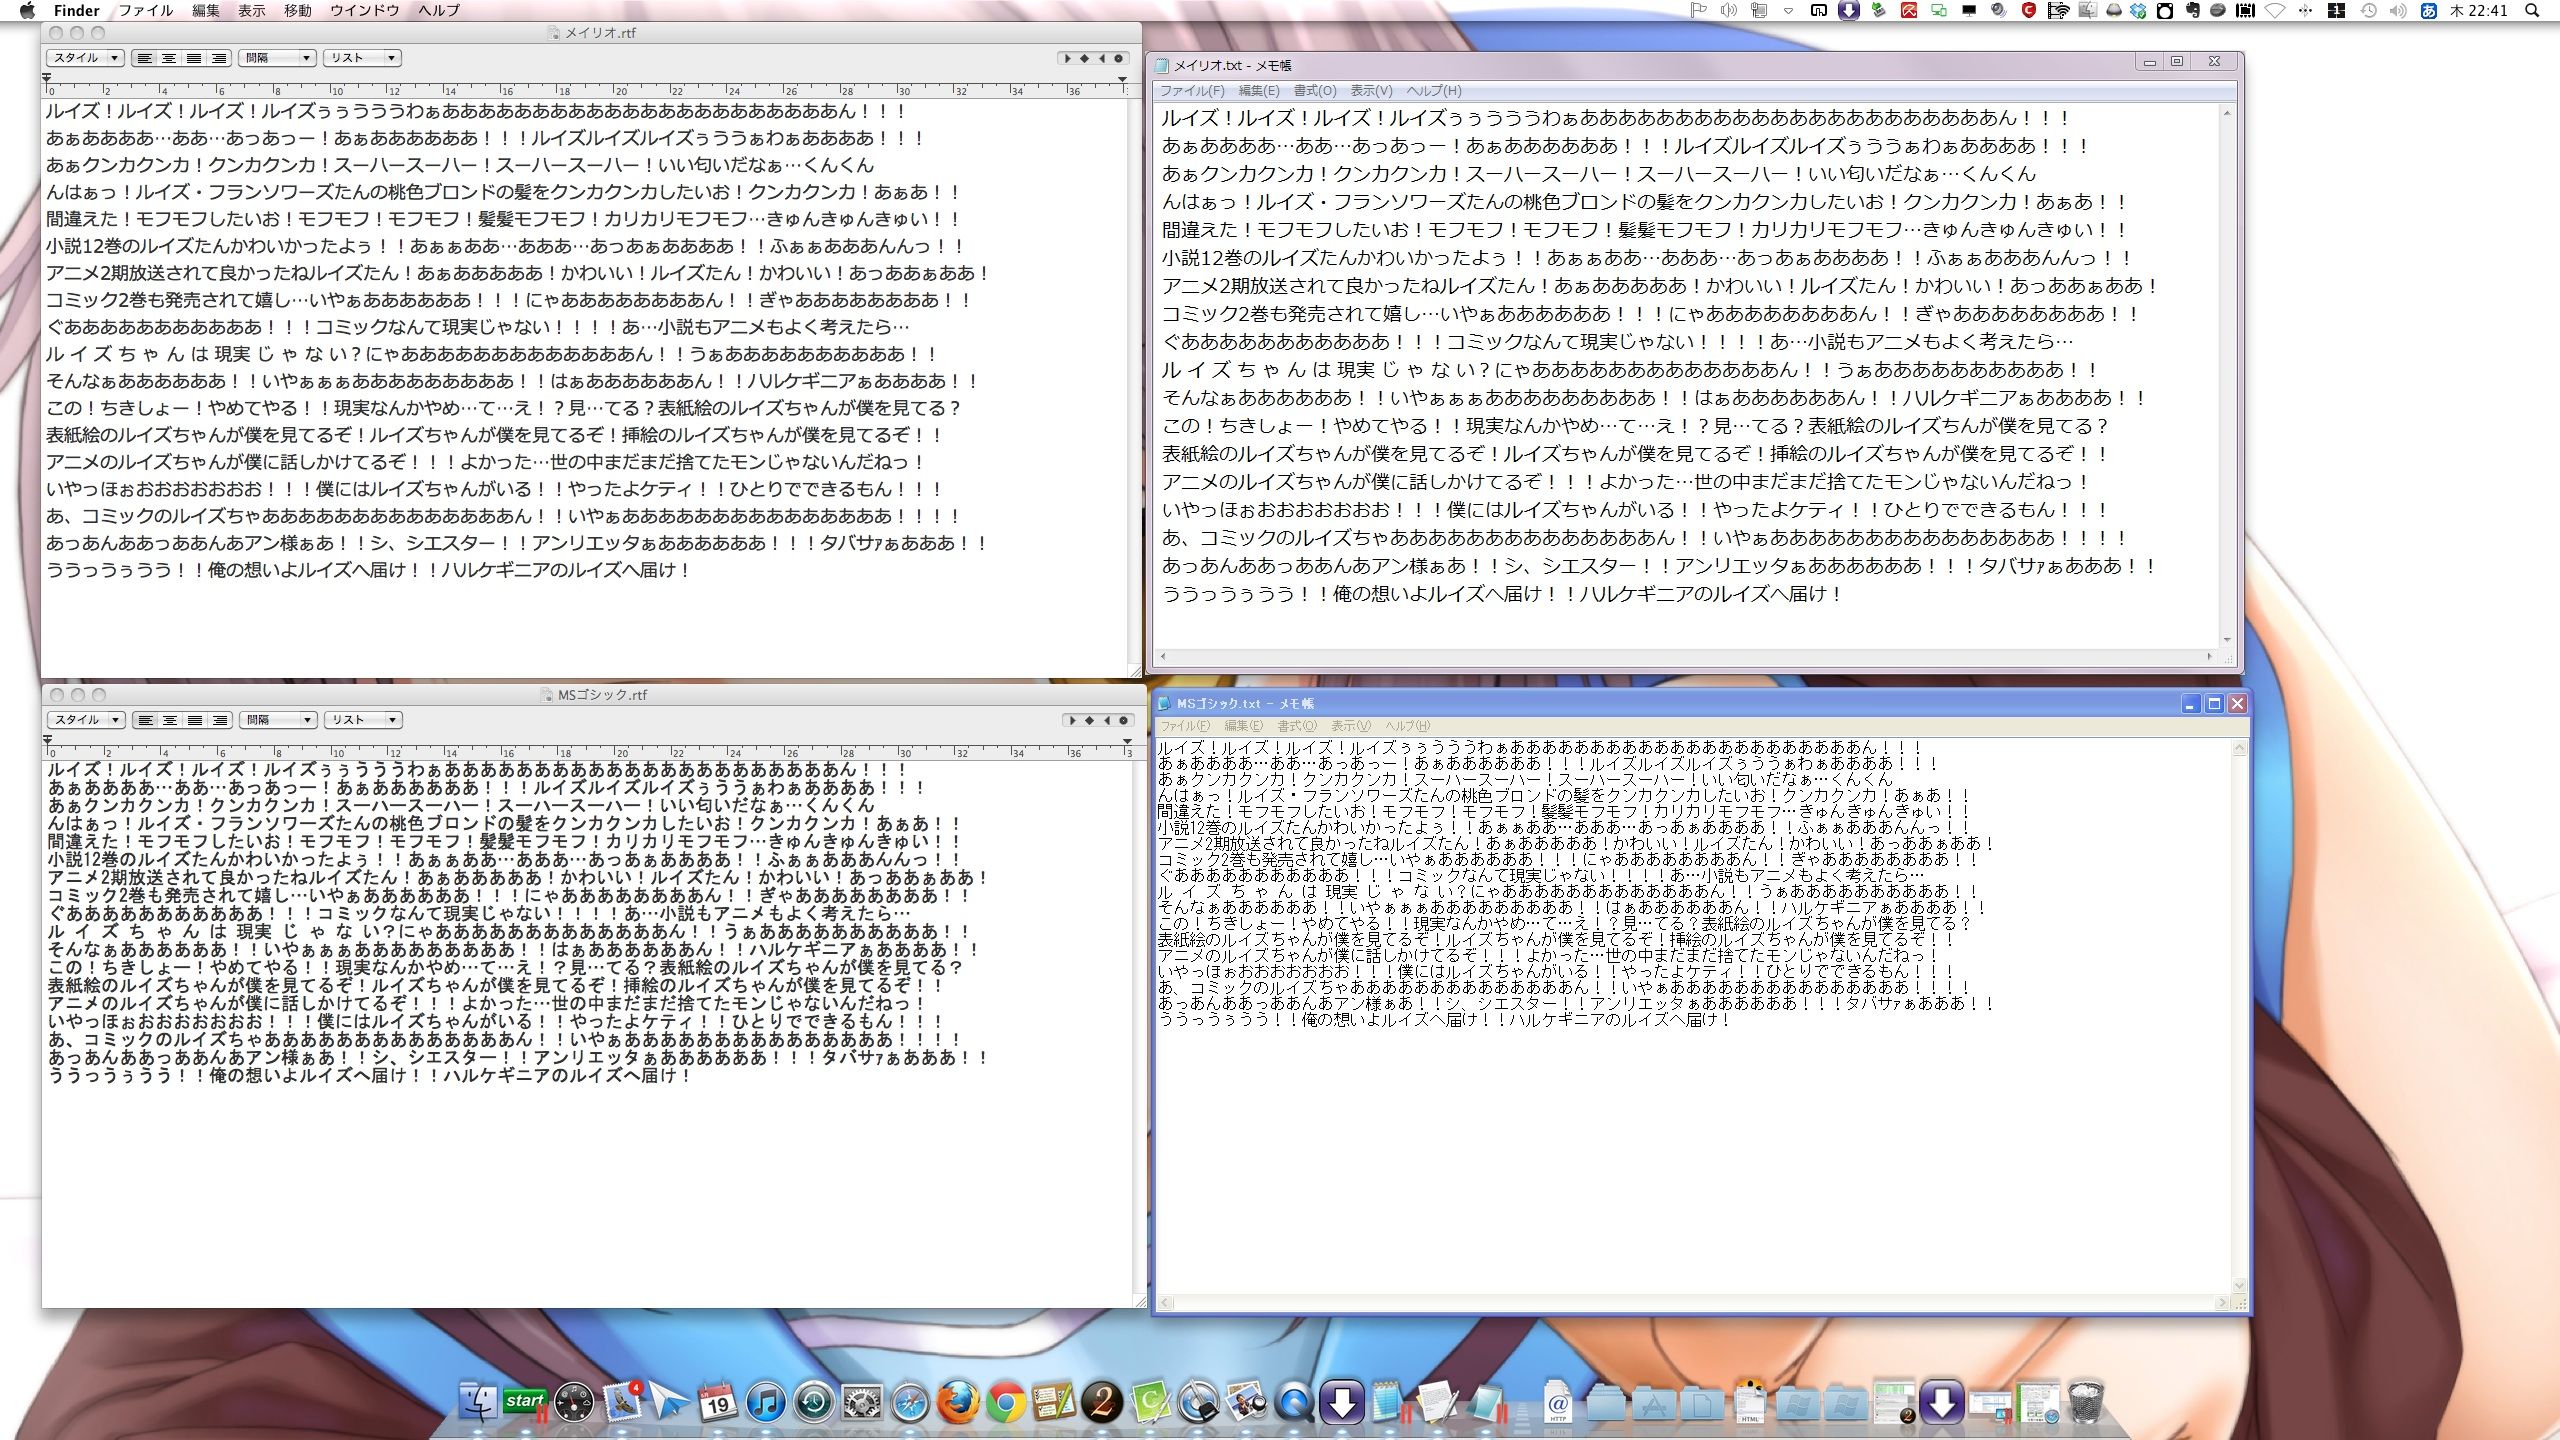Open 編集 menu in the Mac menu bar
The height and width of the screenshot is (1440, 2560).
point(205,10)
